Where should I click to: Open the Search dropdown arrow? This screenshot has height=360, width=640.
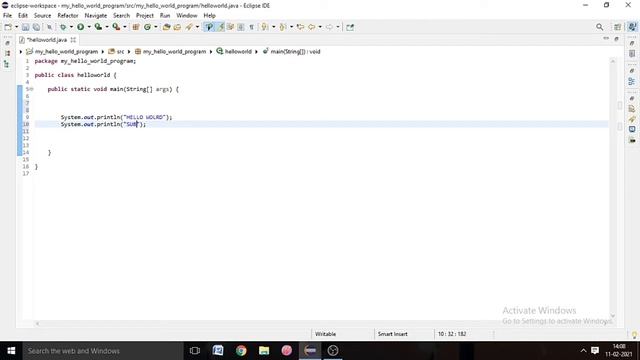point(197,27)
